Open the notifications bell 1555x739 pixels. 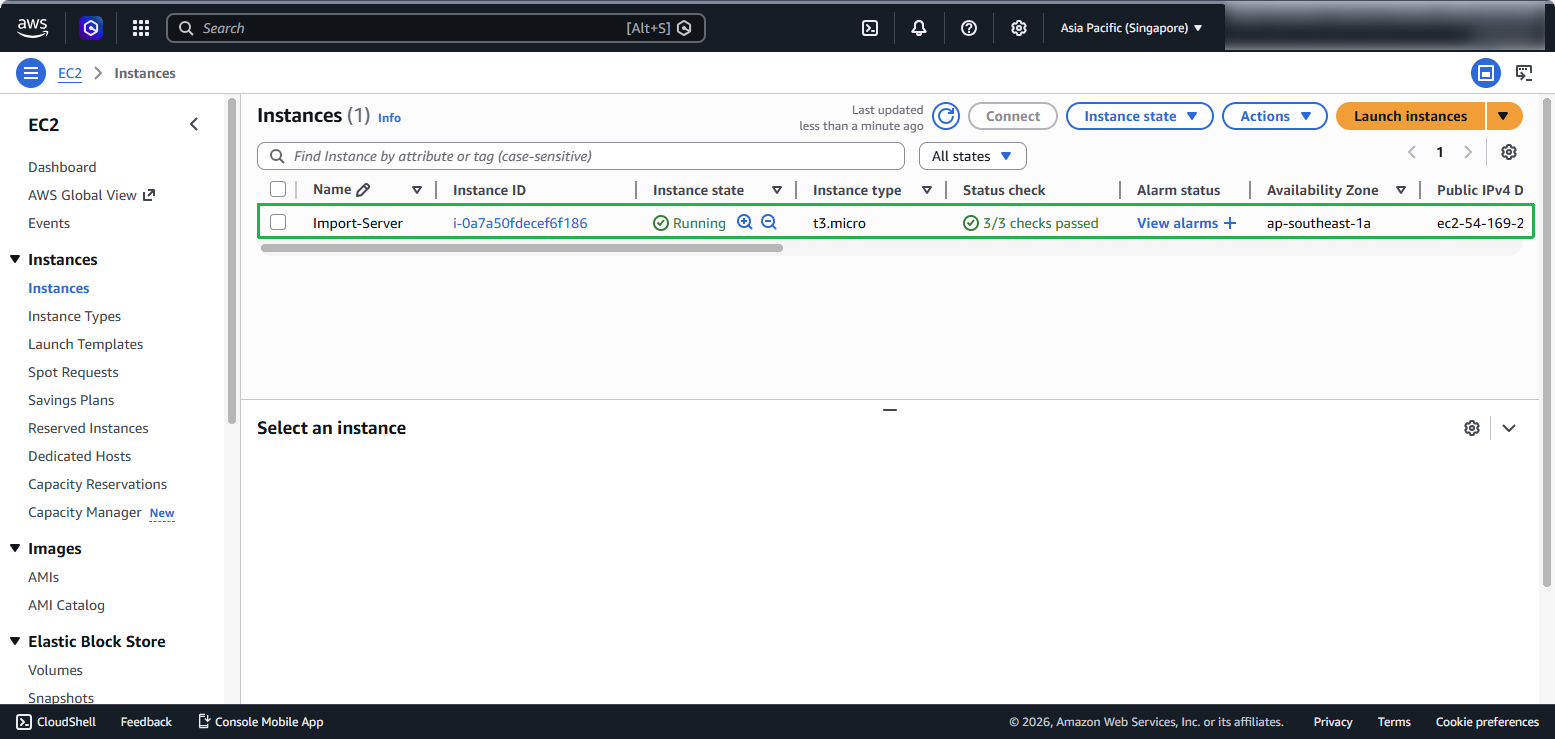click(919, 28)
